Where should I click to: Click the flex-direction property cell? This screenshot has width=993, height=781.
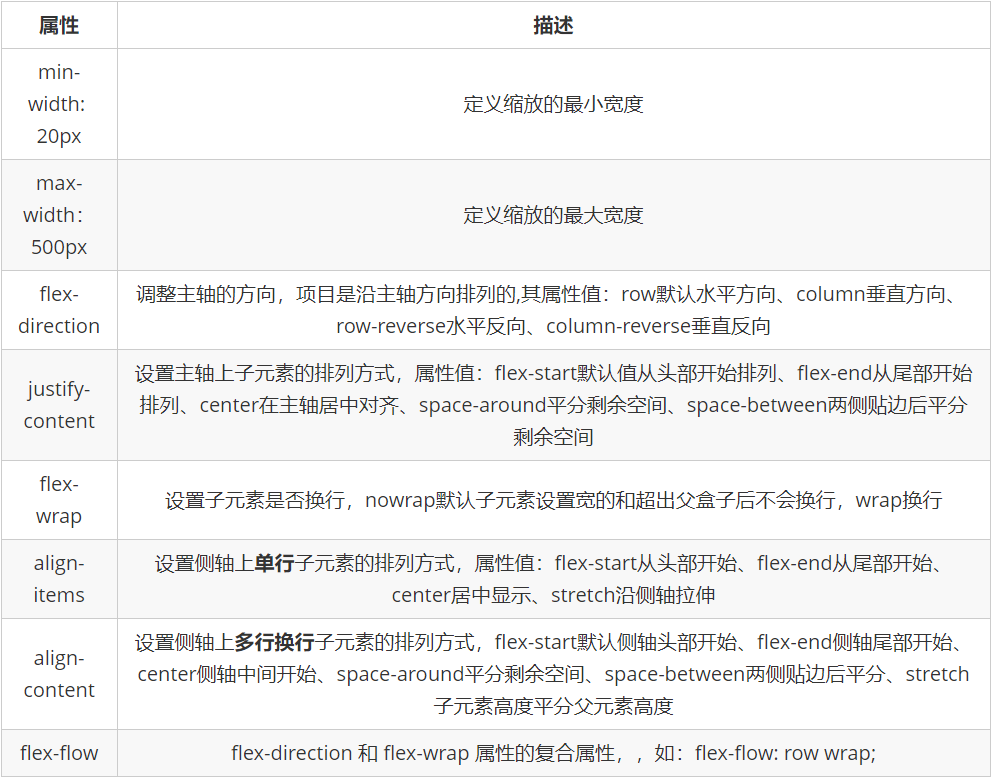58,309
